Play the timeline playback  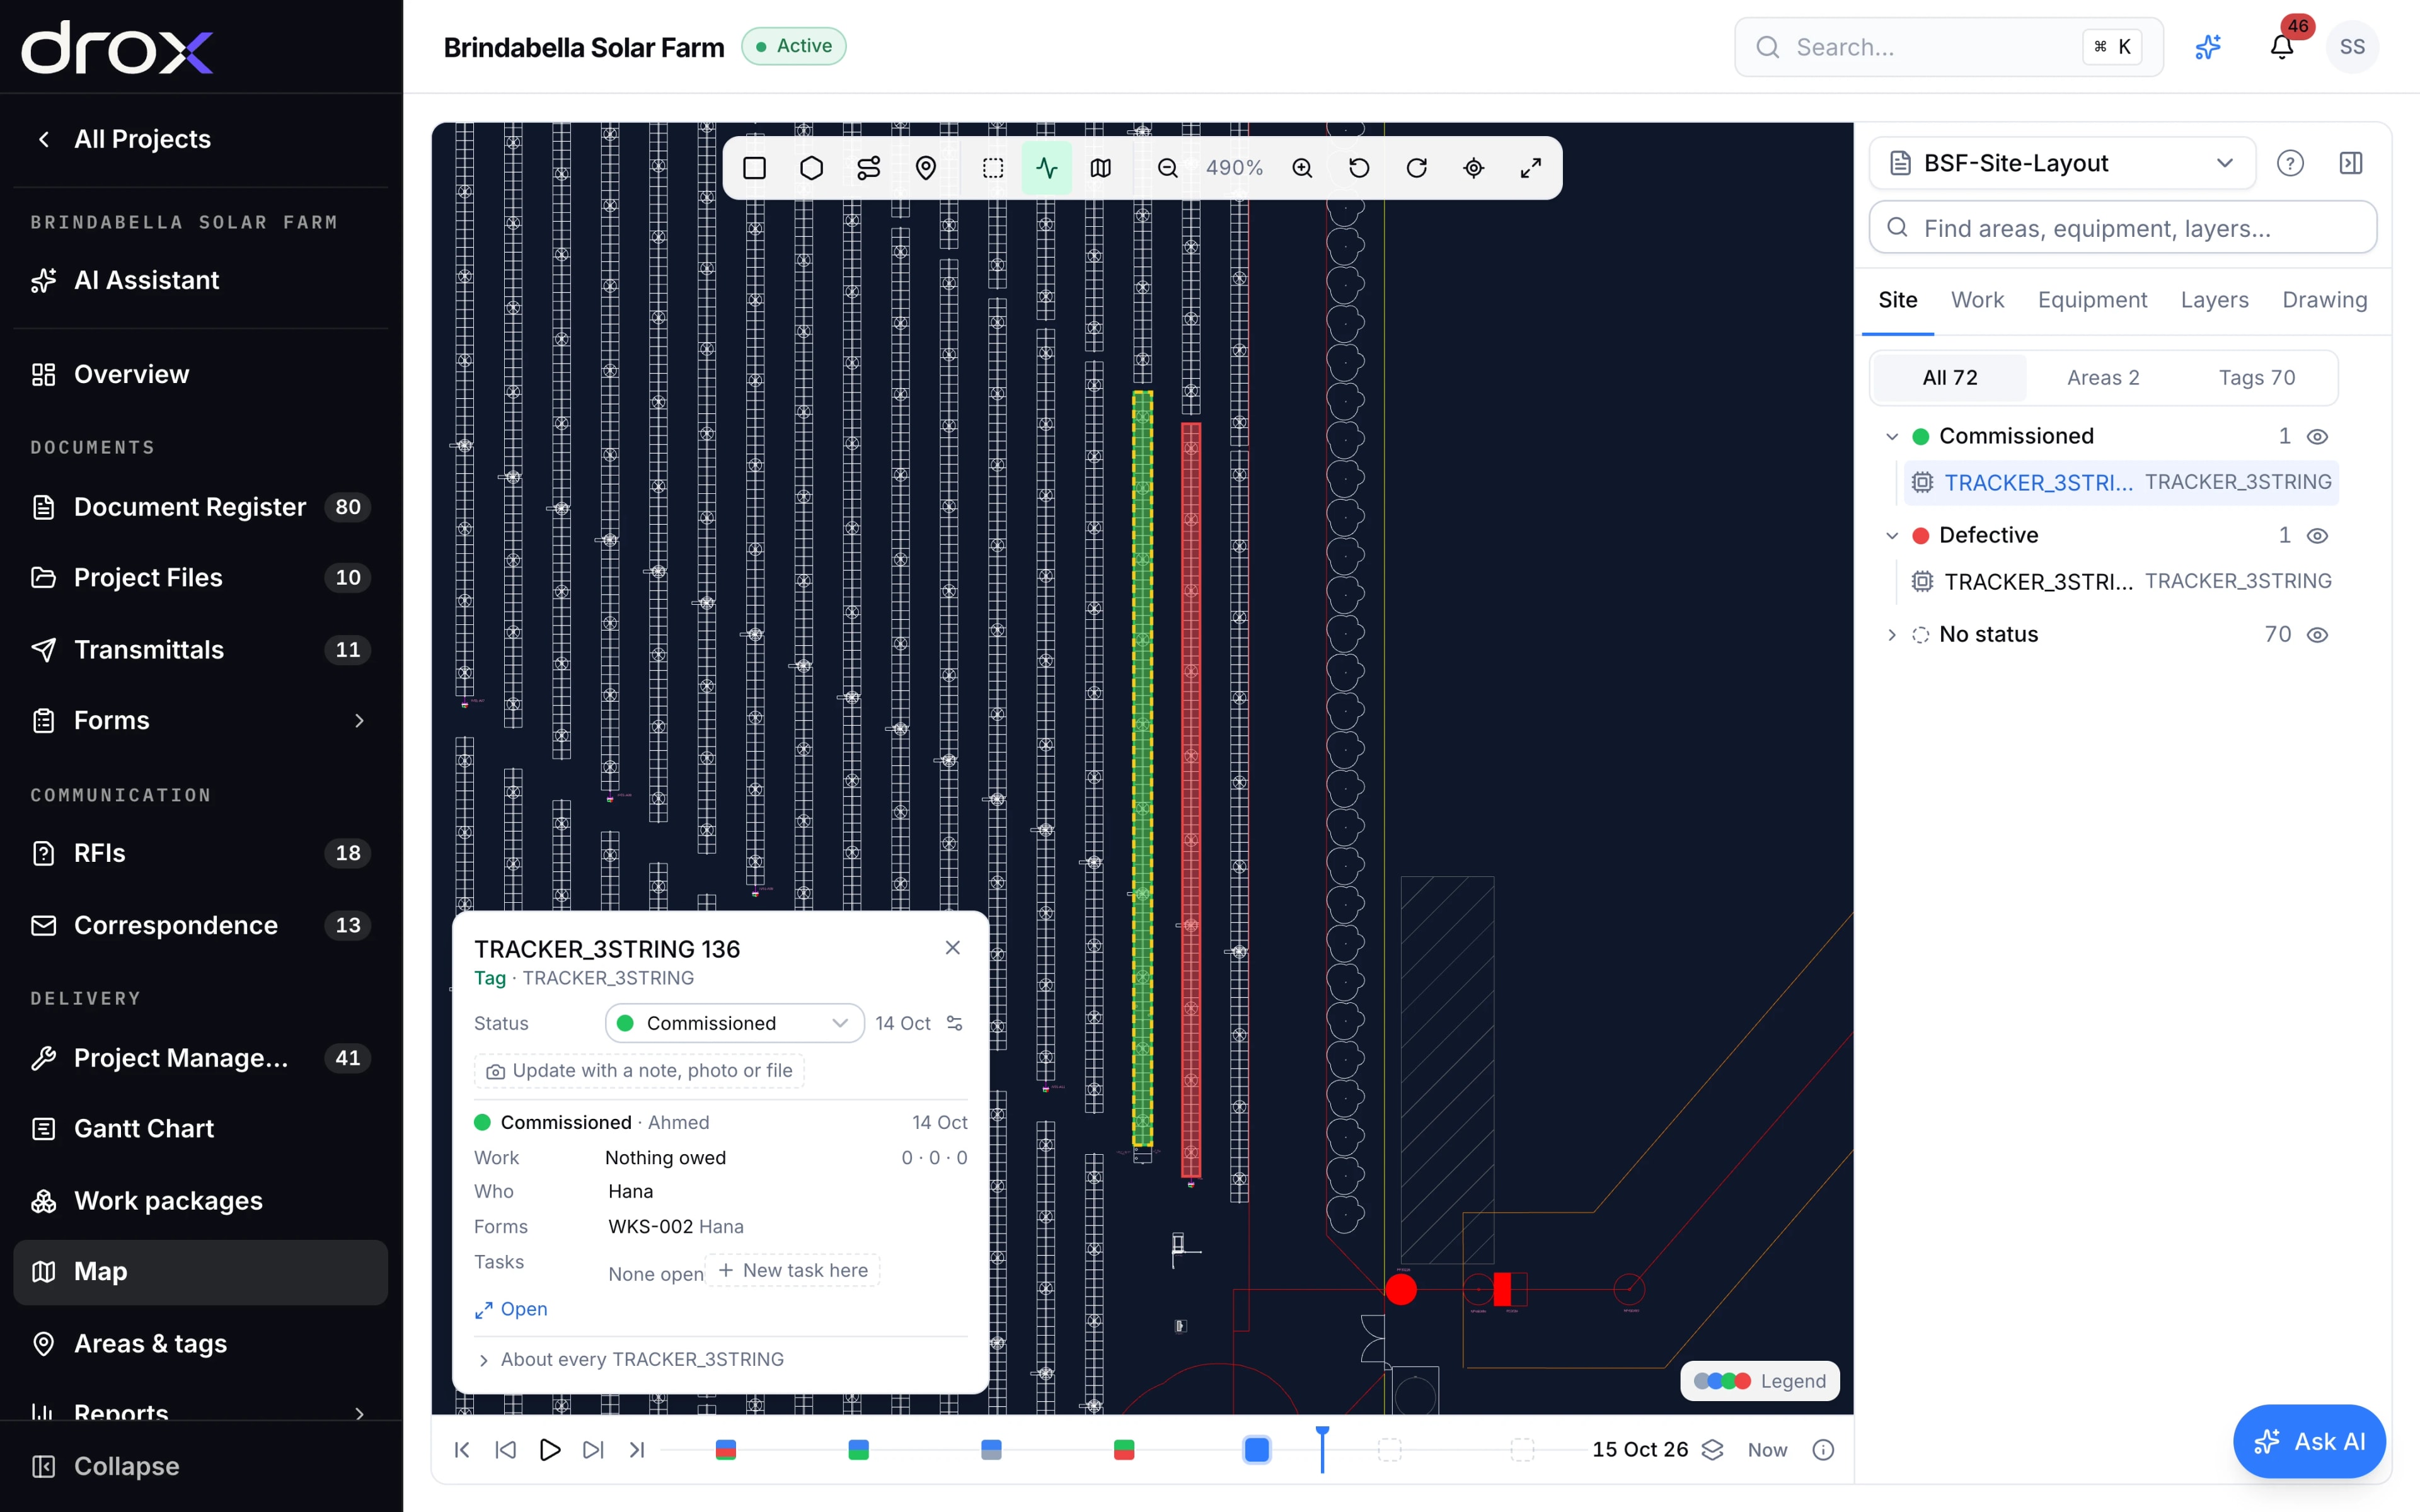click(x=549, y=1449)
